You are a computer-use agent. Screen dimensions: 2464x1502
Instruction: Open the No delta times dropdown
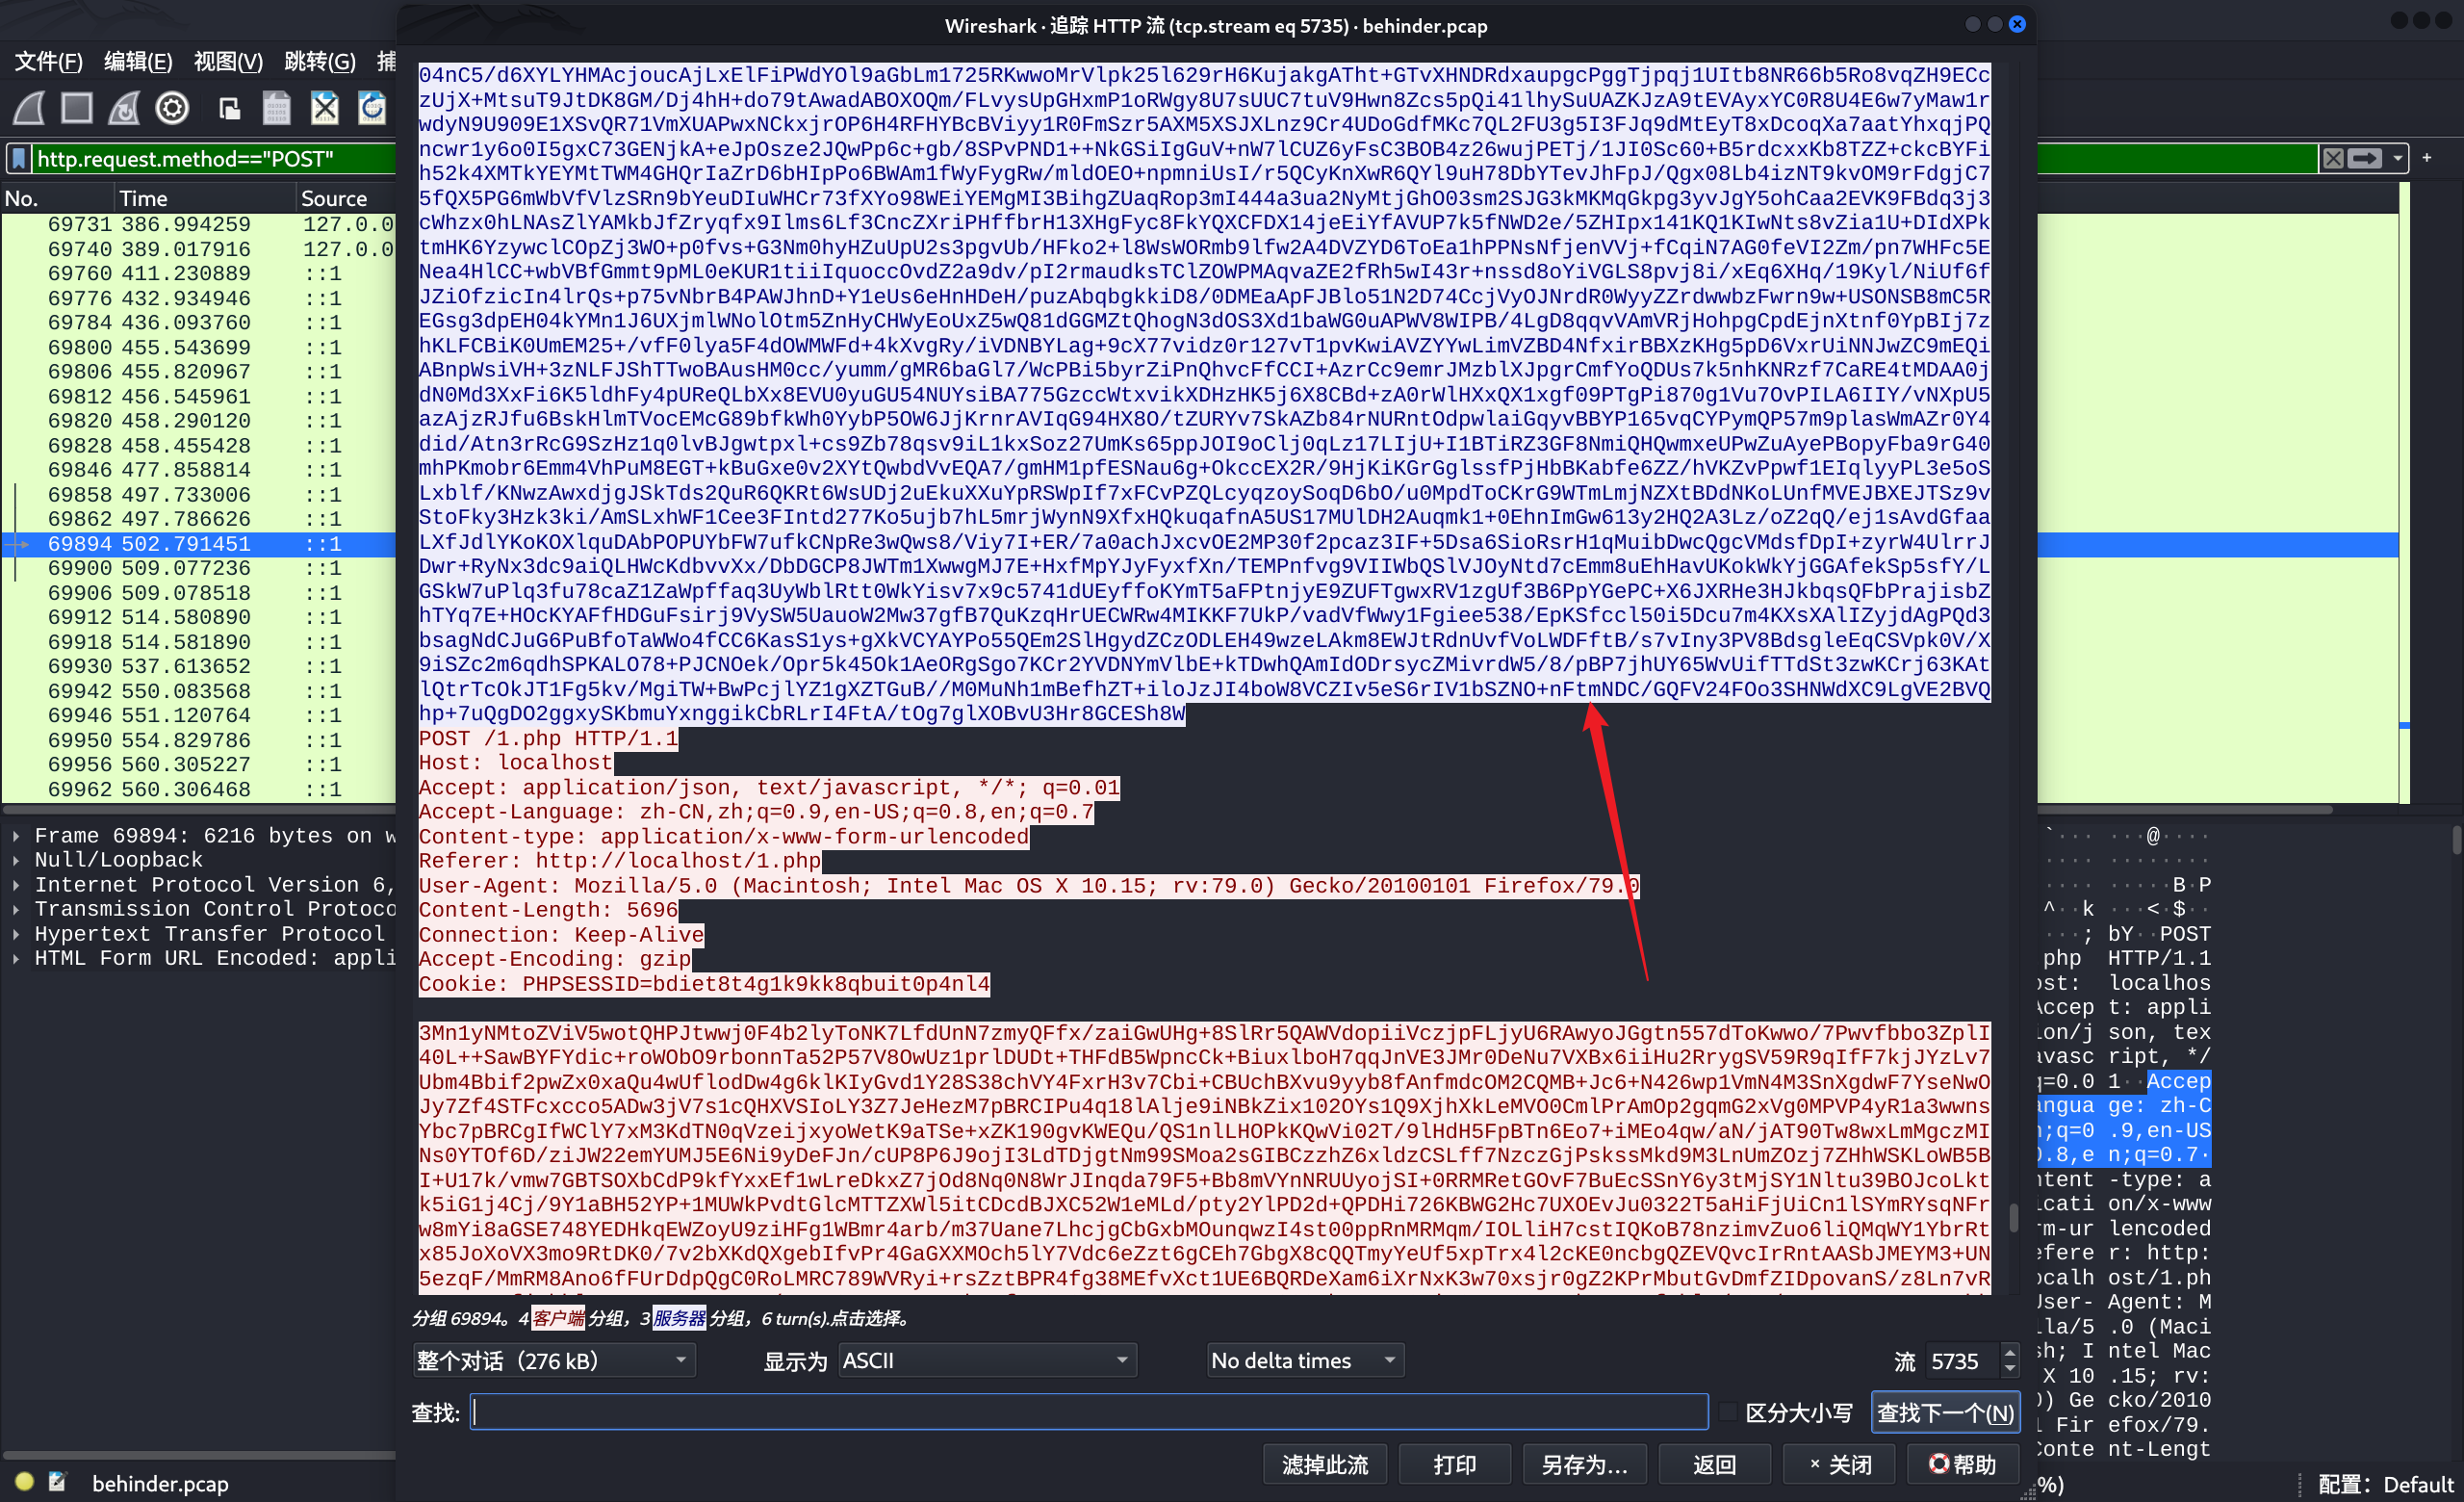[x=1303, y=1360]
